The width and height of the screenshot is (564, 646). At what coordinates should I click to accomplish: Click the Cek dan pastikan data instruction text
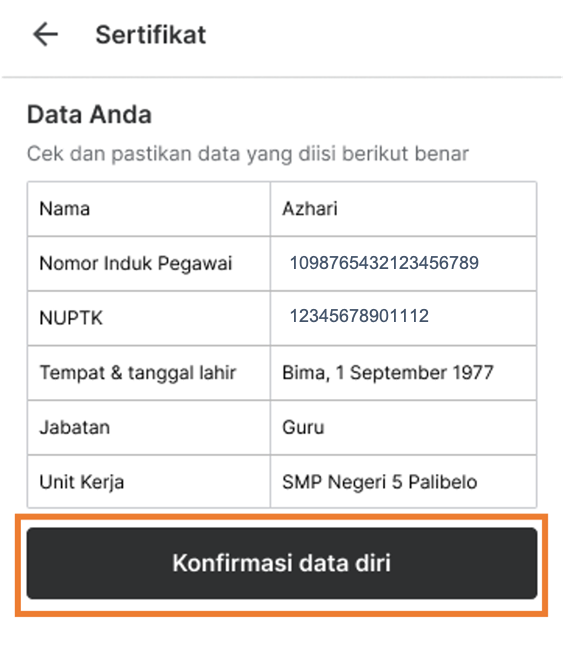pyautogui.click(x=248, y=154)
